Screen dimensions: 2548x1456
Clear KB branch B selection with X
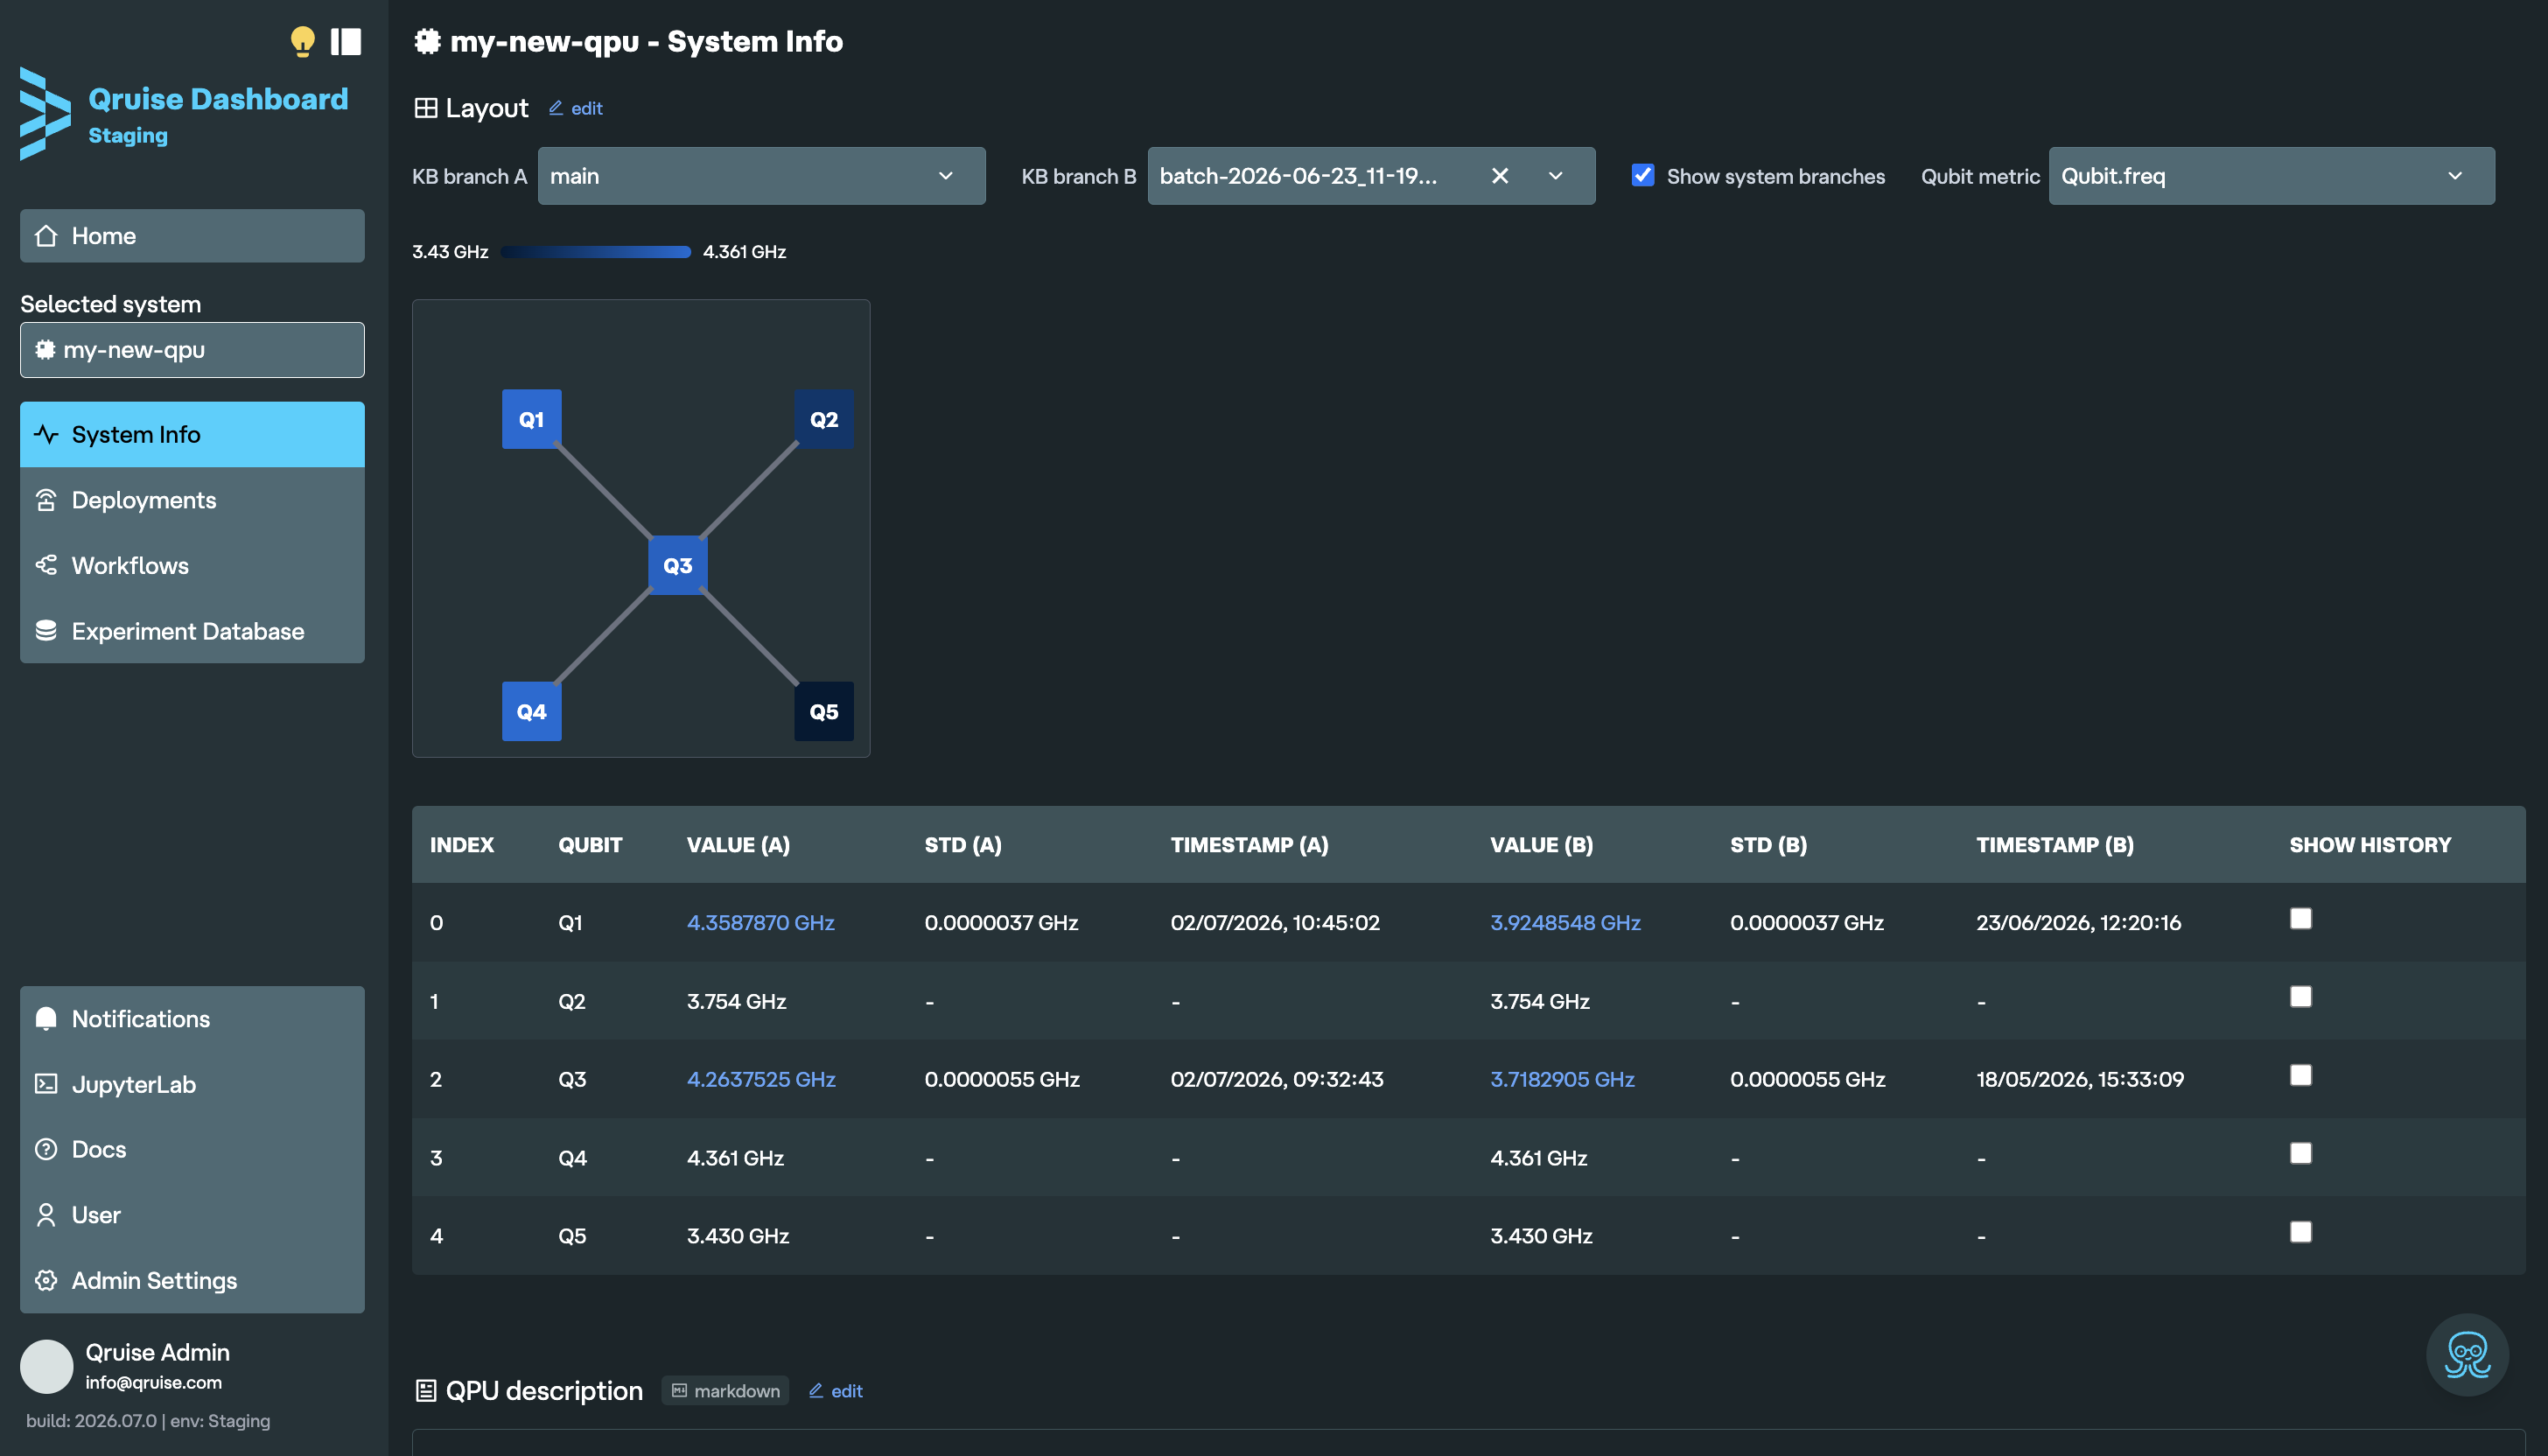(1500, 176)
